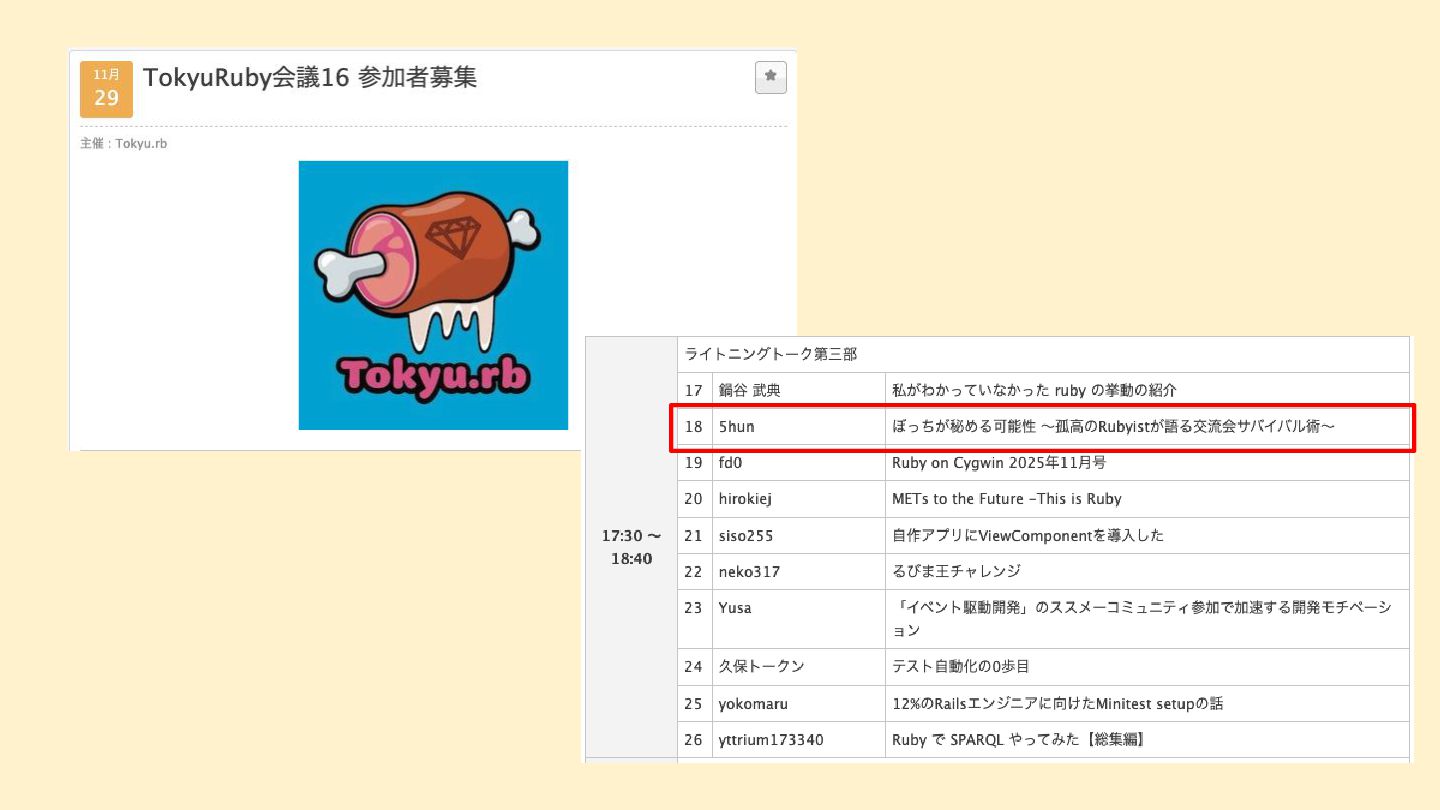Click speaker name Yusa
This screenshot has height=810, width=1440.
point(735,608)
